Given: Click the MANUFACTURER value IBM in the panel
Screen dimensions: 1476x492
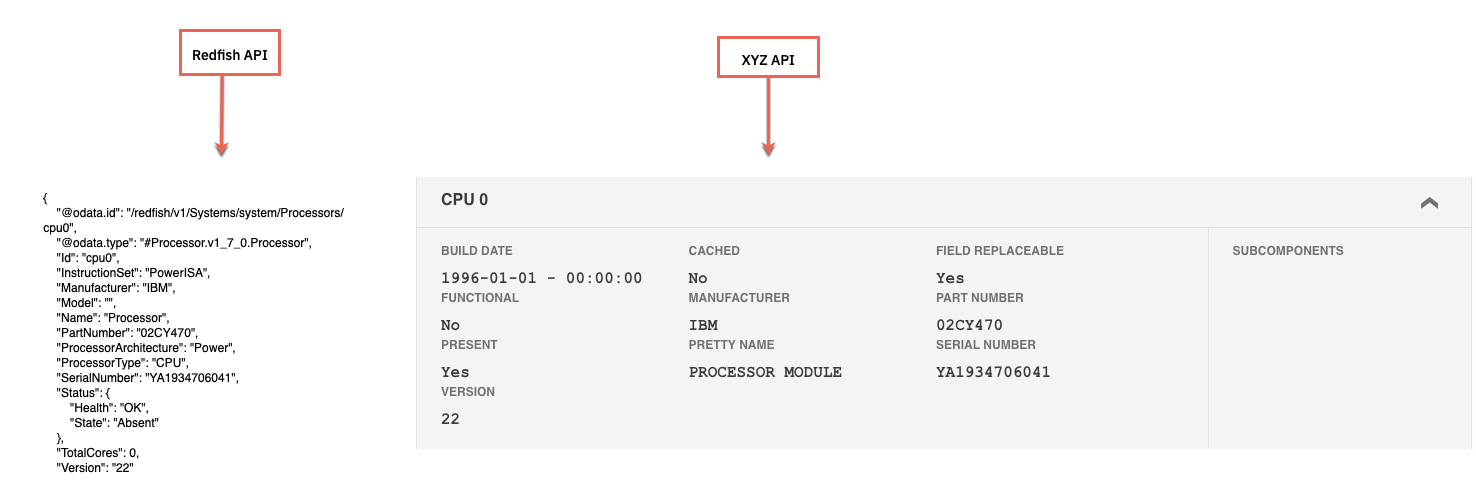Looking at the screenshot, I should click(703, 325).
